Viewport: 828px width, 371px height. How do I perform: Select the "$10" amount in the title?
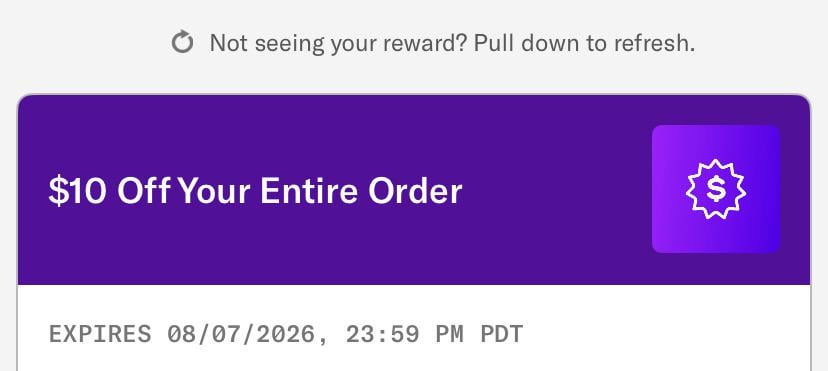tap(77, 191)
